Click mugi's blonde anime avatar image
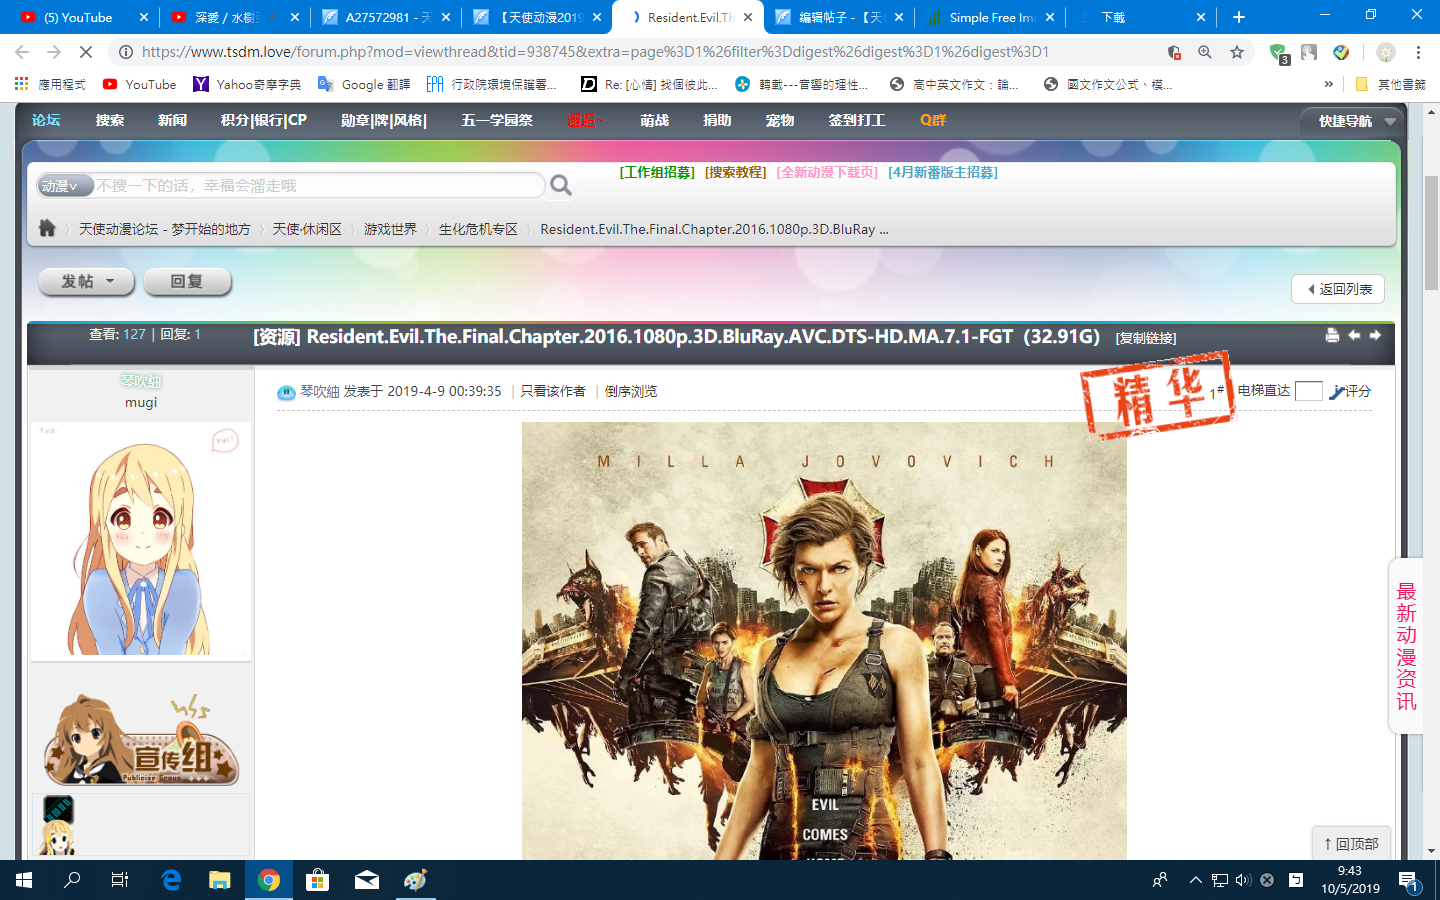Screen dimensions: 1440x900 click(x=141, y=541)
